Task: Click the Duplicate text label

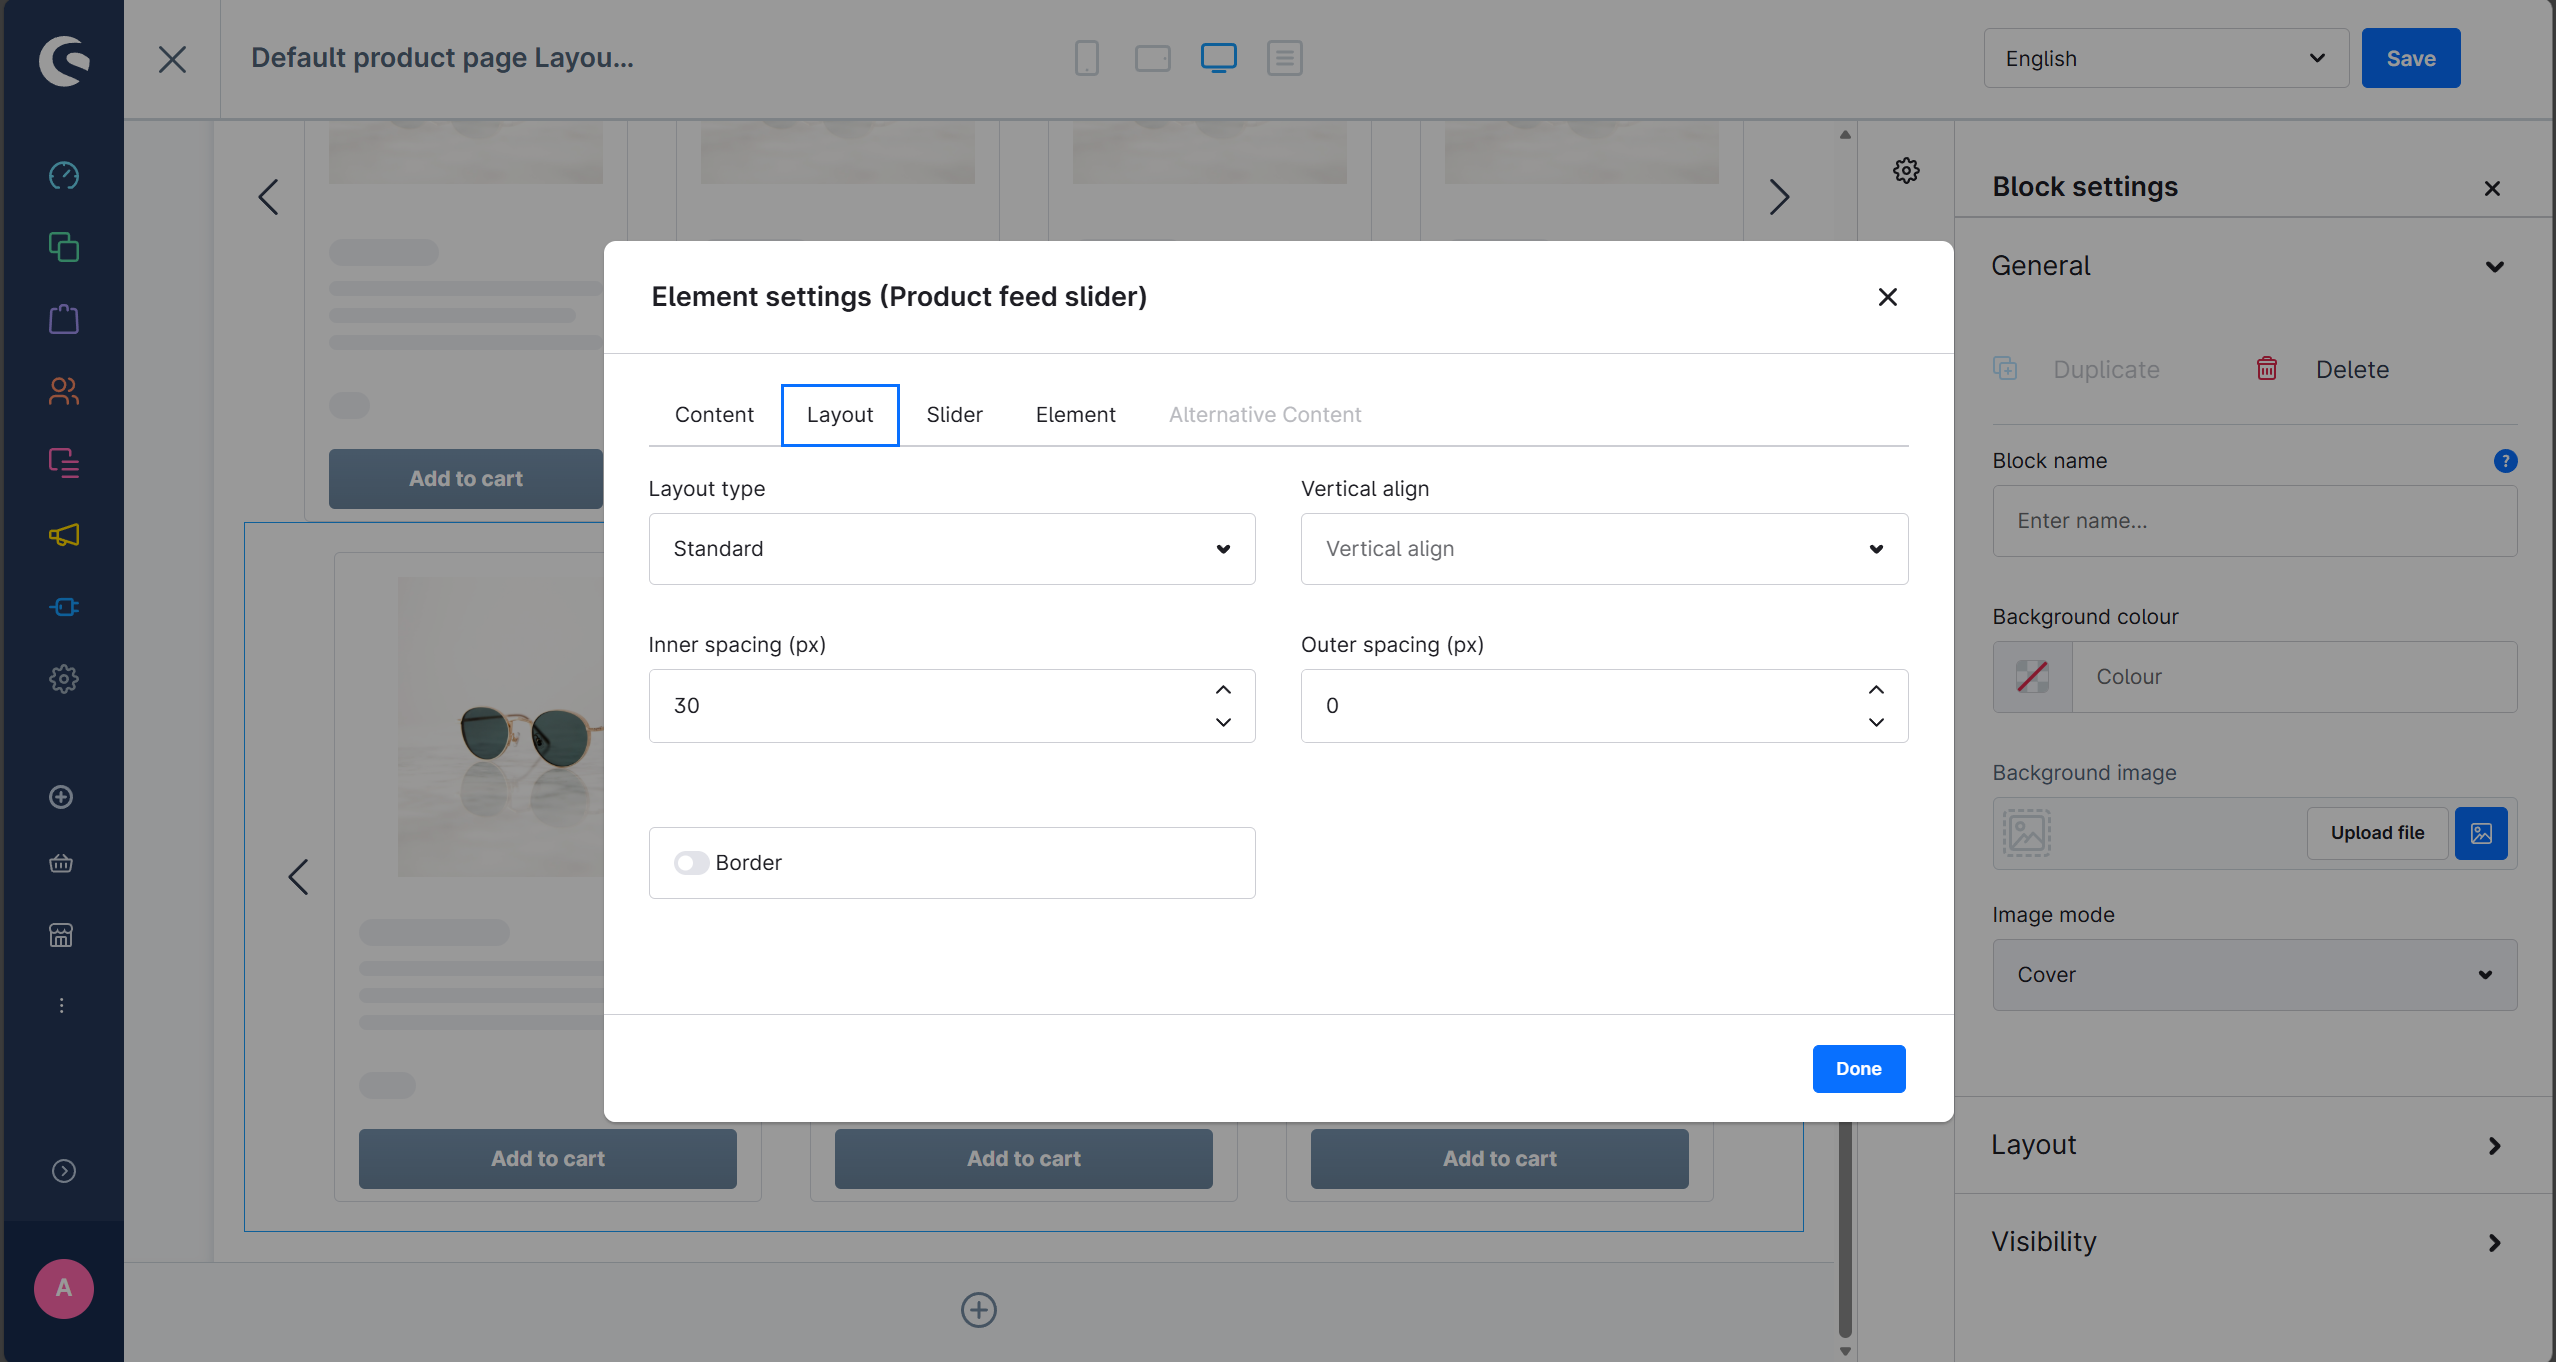Action: [x=2106, y=370]
